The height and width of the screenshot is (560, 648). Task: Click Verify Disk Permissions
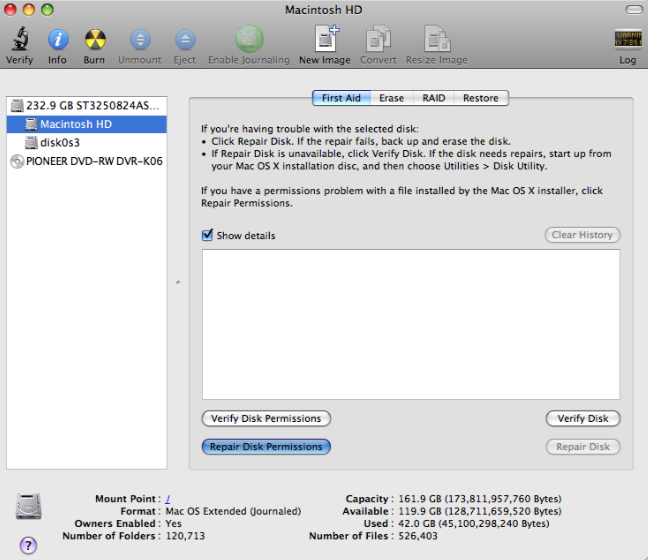266,418
